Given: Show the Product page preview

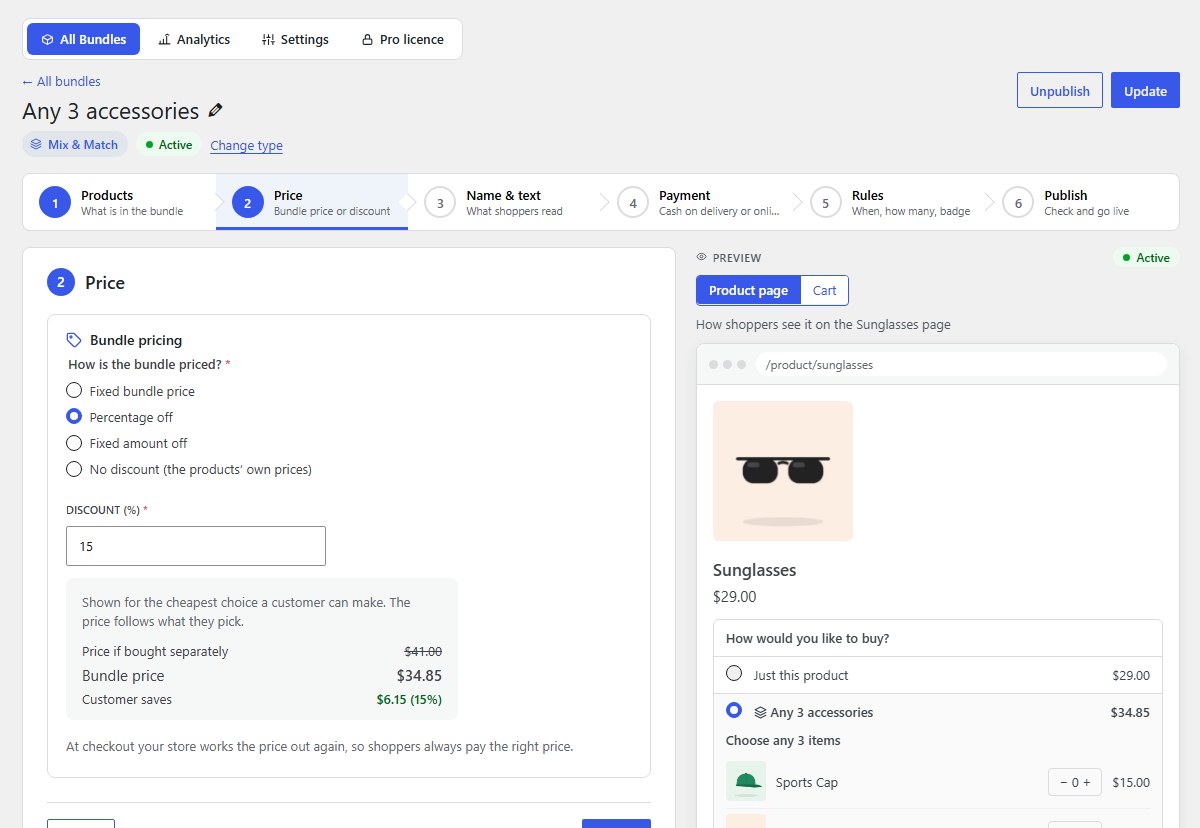Looking at the screenshot, I should click(x=748, y=290).
